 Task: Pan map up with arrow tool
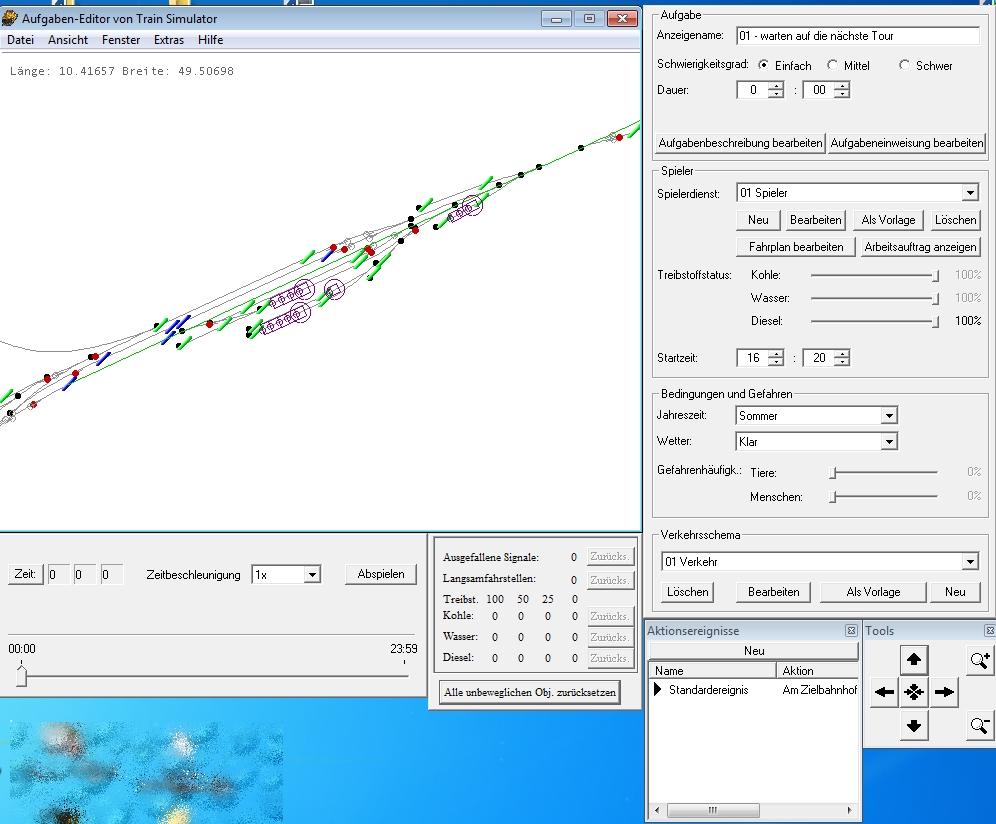[913, 659]
